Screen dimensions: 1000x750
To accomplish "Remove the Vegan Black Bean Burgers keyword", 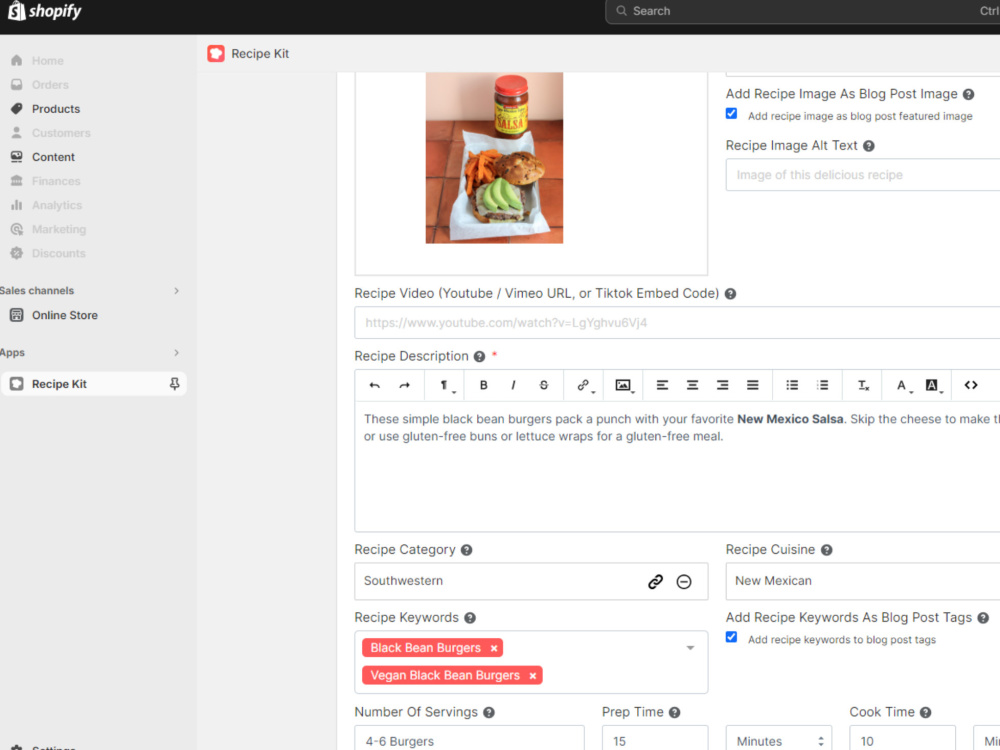I will 533,675.
